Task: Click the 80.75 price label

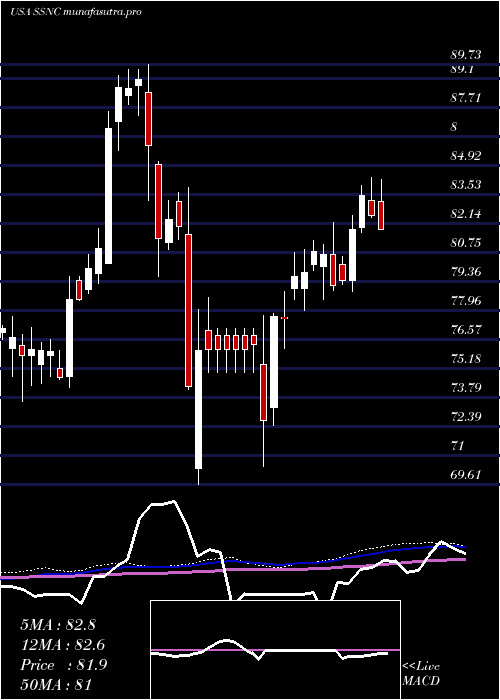Action: 466,243
